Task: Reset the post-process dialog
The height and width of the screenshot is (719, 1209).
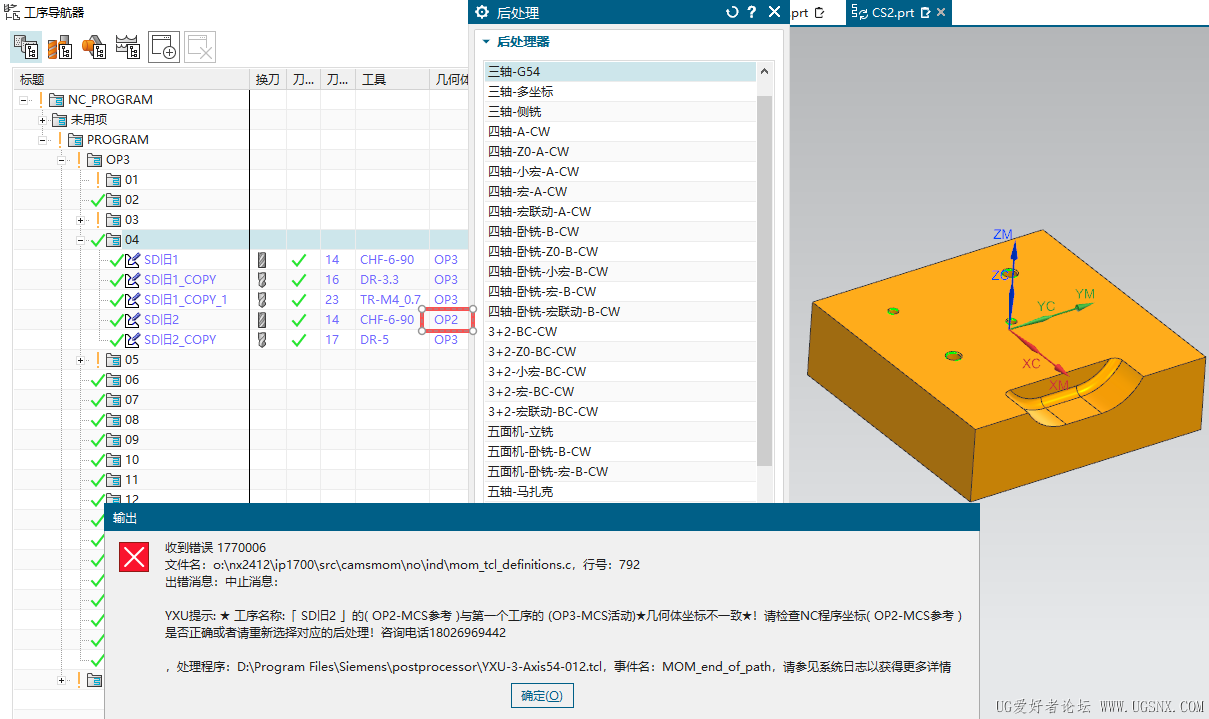Action: click(x=732, y=12)
